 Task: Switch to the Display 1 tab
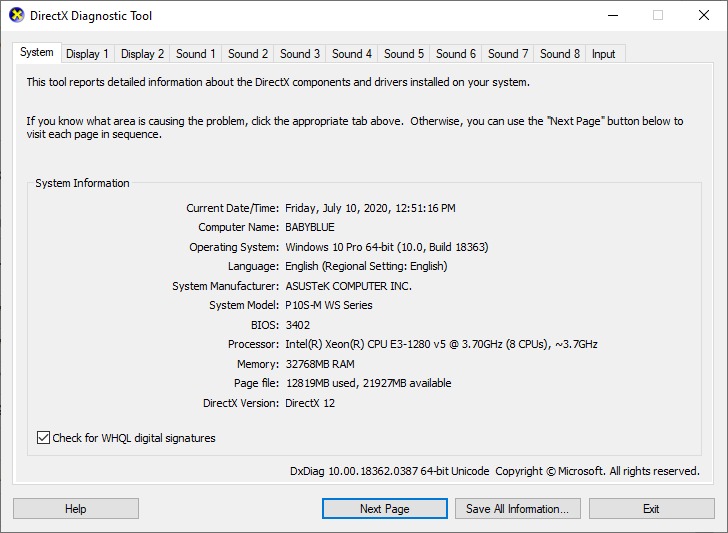(x=88, y=54)
